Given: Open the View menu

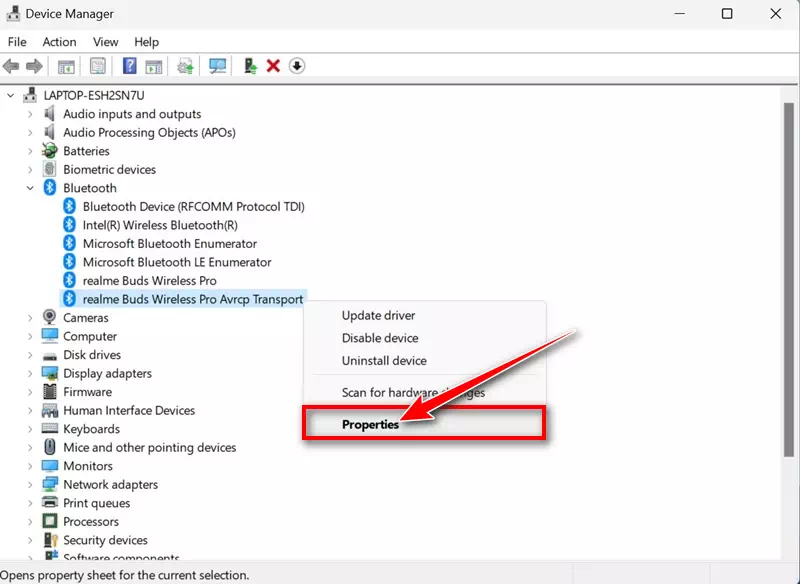Looking at the screenshot, I should pyautogui.click(x=106, y=42).
